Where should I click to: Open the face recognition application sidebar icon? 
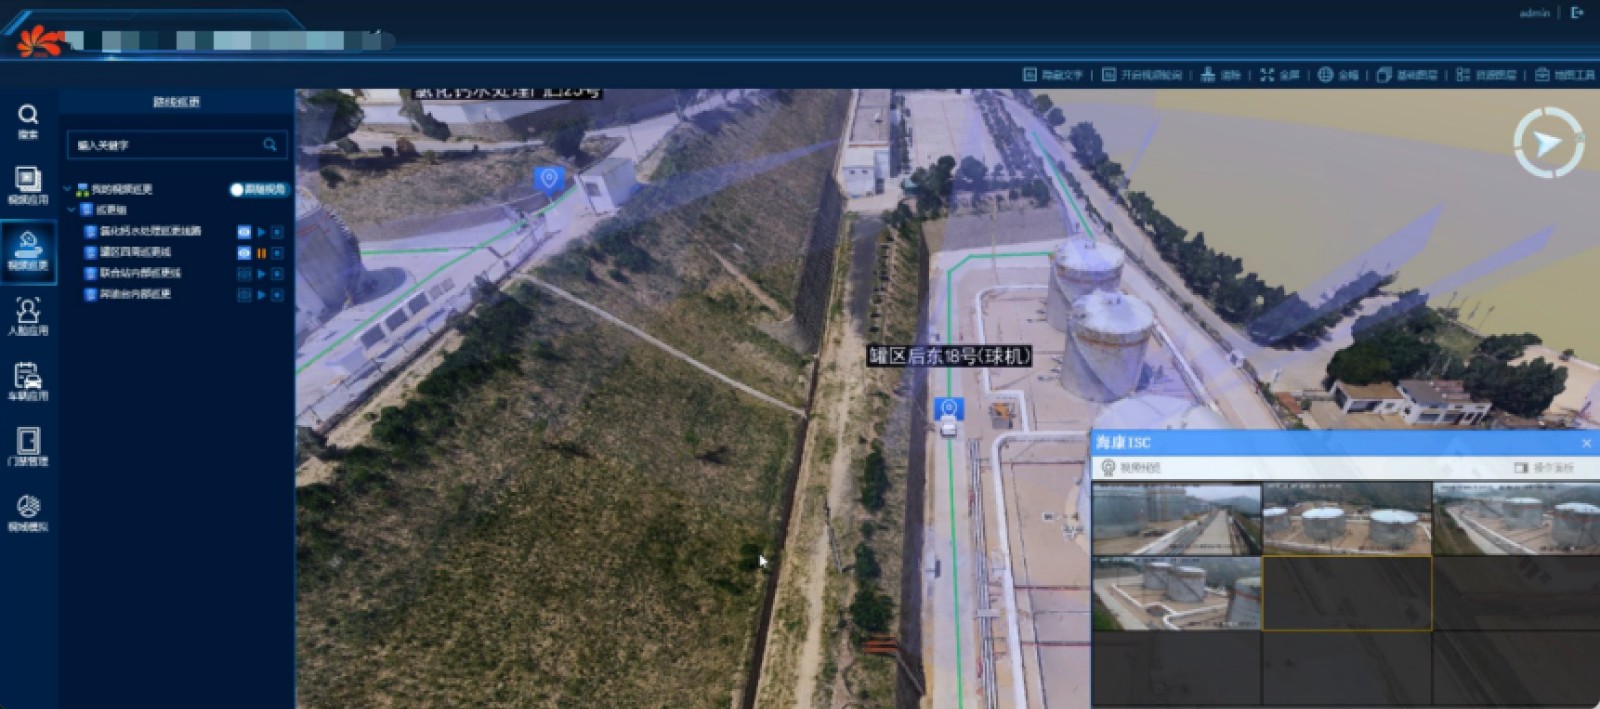(x=28, y=315)
